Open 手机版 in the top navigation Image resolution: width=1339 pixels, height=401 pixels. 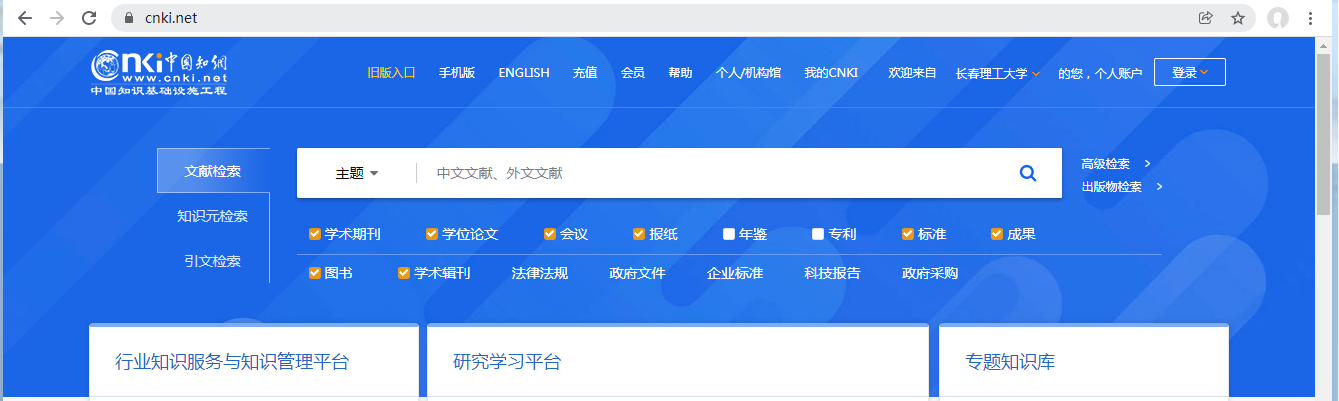[457, 72]
